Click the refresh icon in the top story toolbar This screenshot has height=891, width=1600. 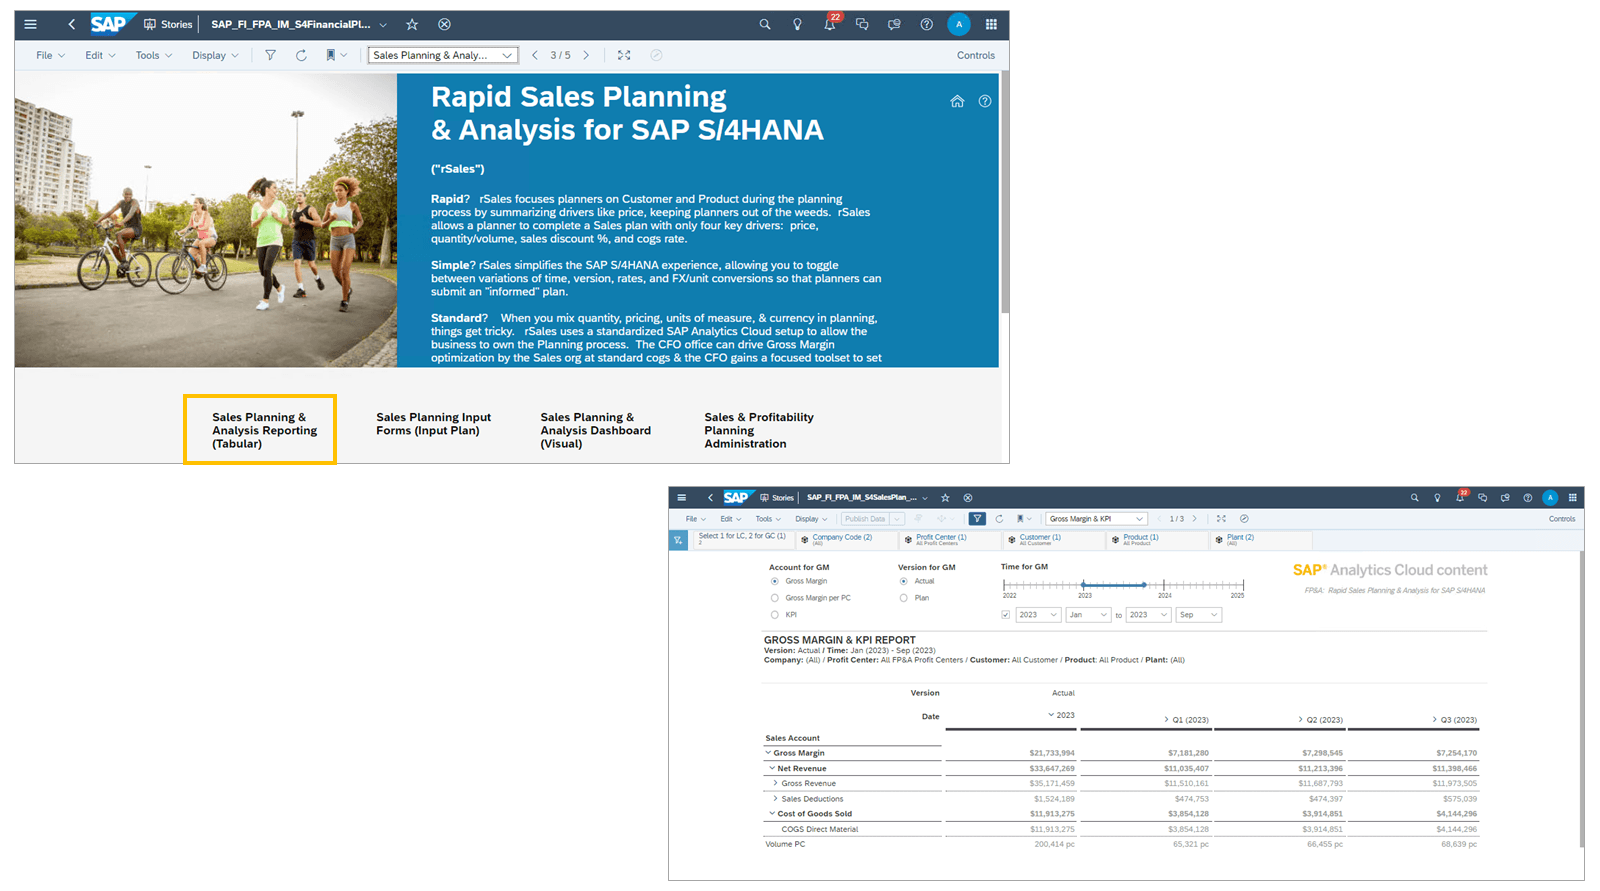click(x=301, y=55)
